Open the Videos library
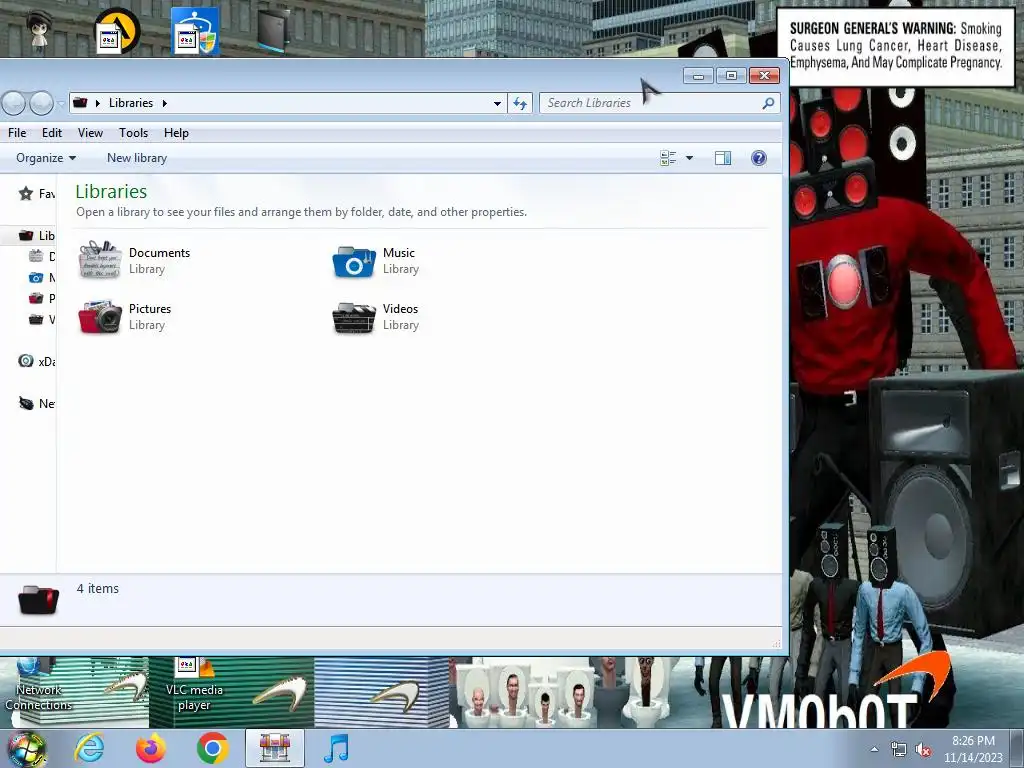 [377, 316]
